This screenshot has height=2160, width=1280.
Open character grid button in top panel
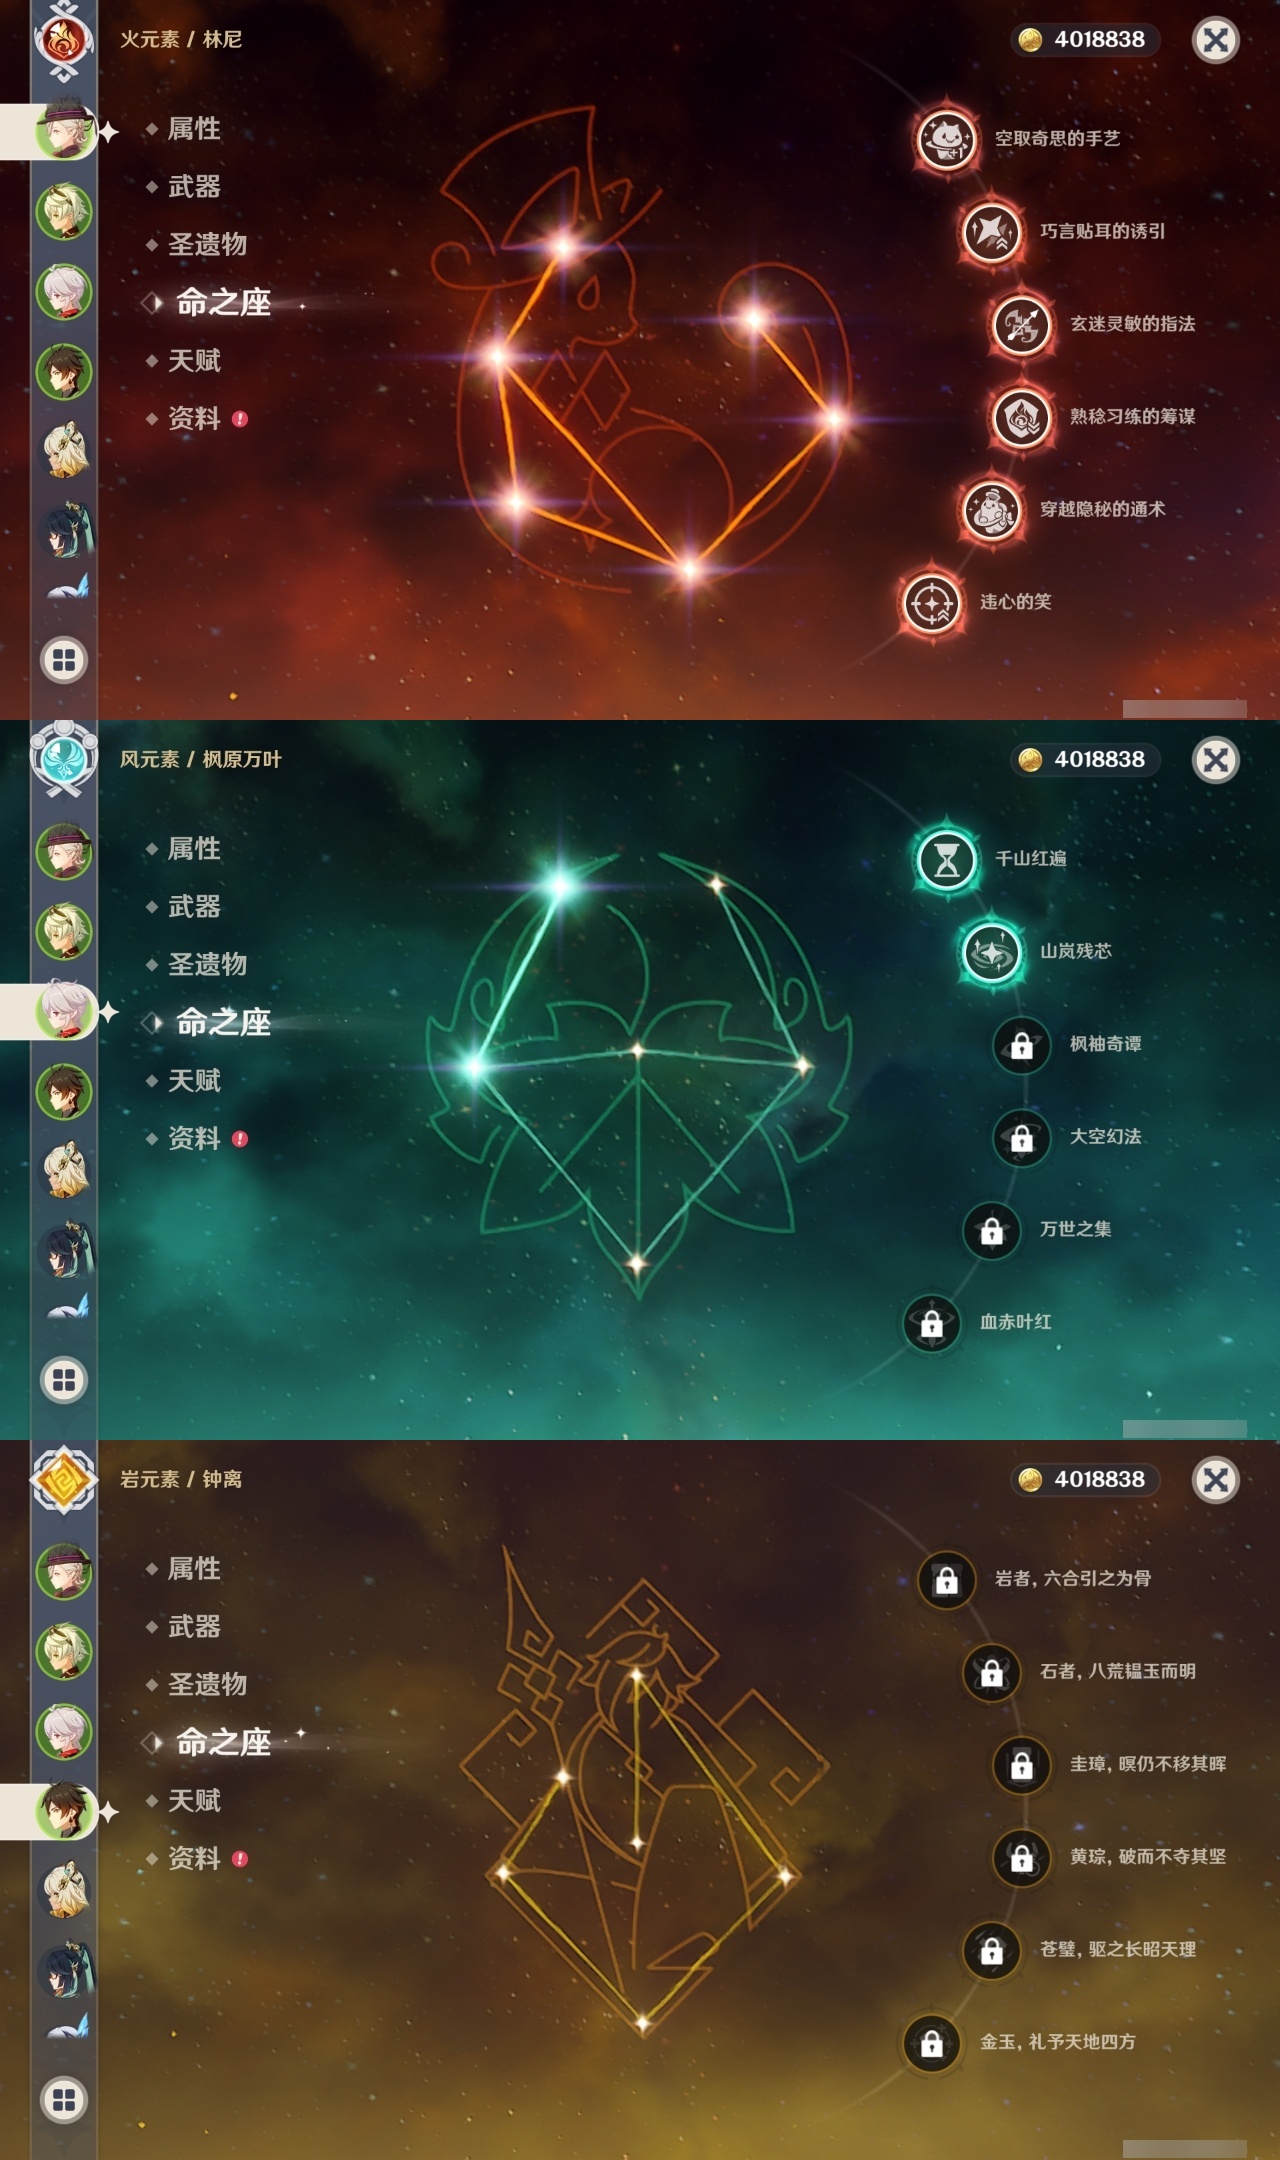pyautogui.click(x=64, y=660)
